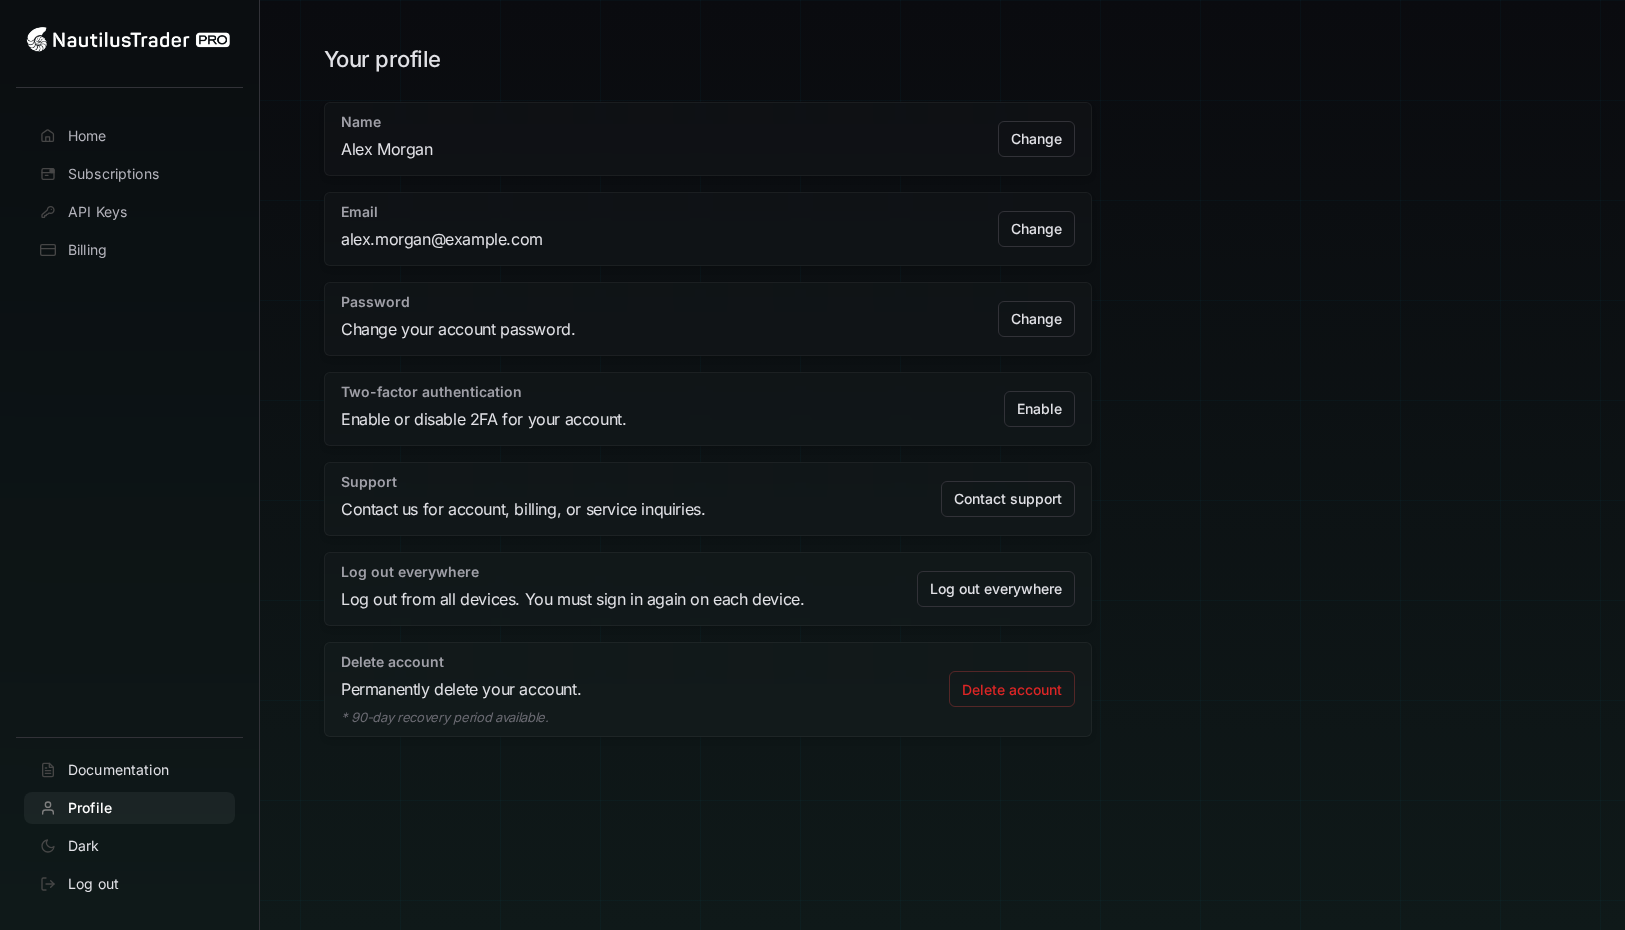Click the Log out arrow icon
Viewport: 1625px width, 930px height.
tap(48, 884)
